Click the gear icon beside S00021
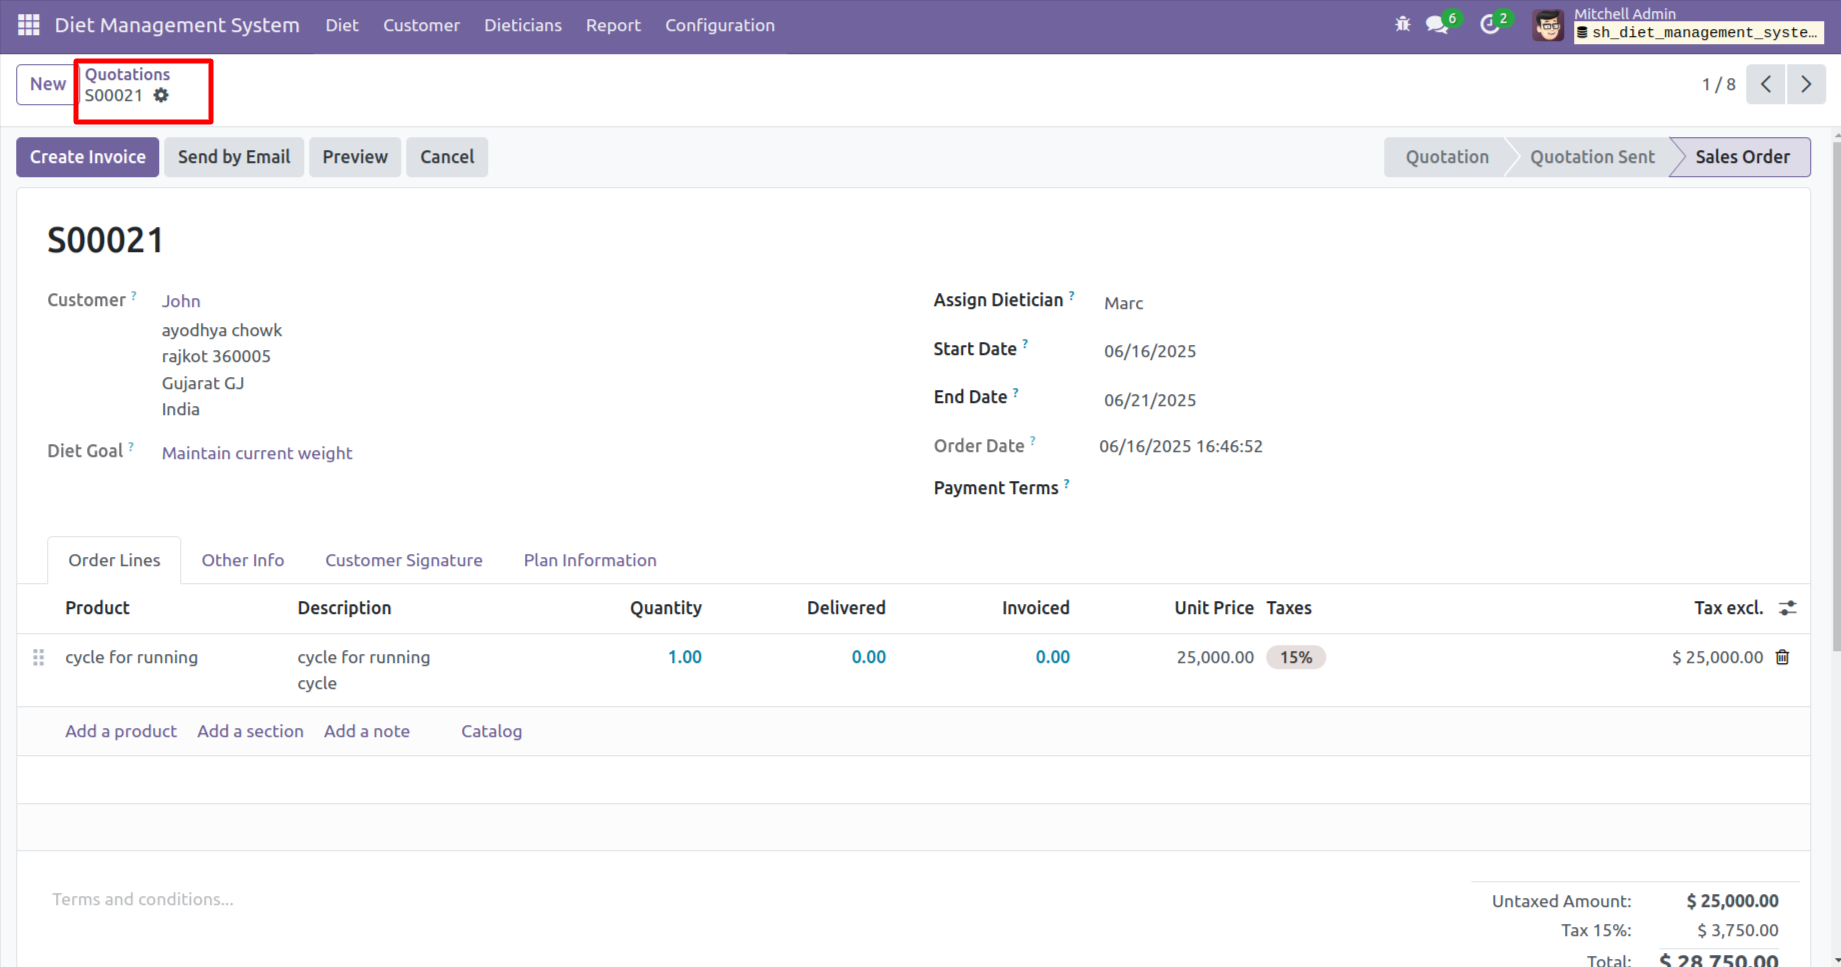 tap(161, 96)
